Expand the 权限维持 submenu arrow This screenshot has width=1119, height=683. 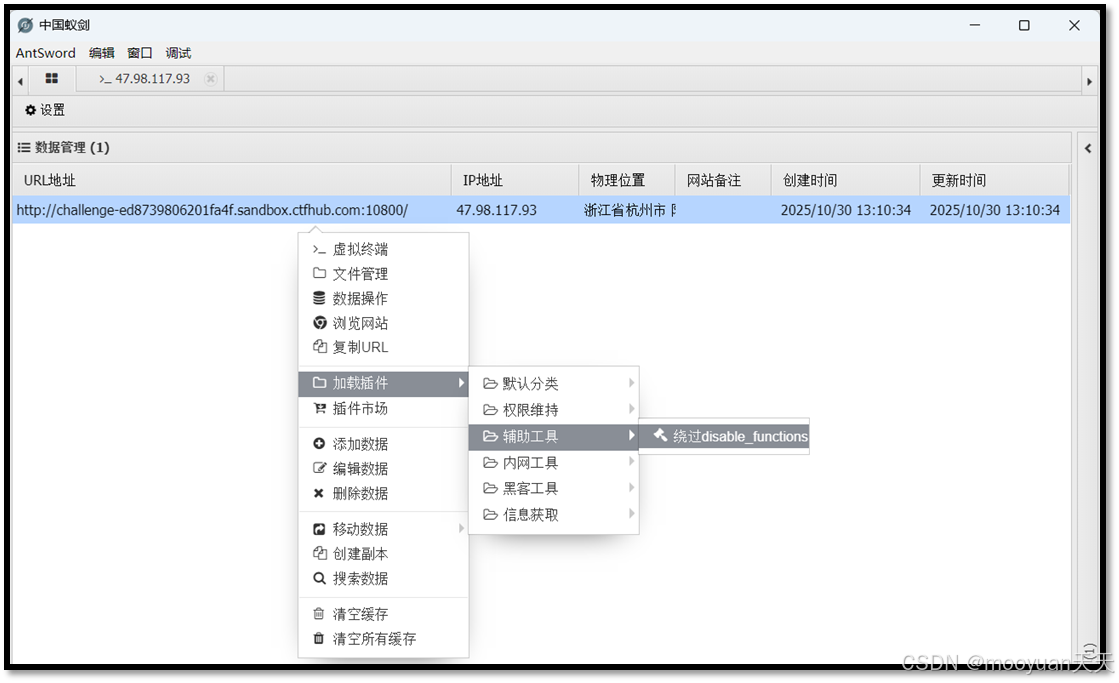click(632, 409)
